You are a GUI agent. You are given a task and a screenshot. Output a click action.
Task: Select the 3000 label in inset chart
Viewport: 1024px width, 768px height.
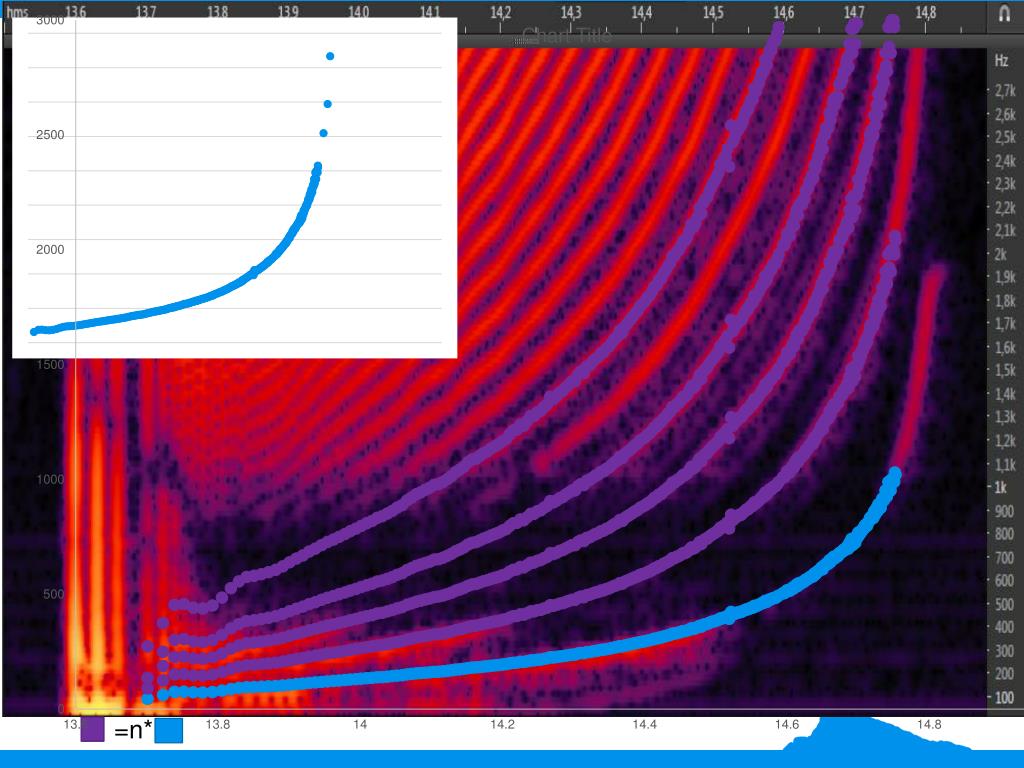tap(50, 21)
